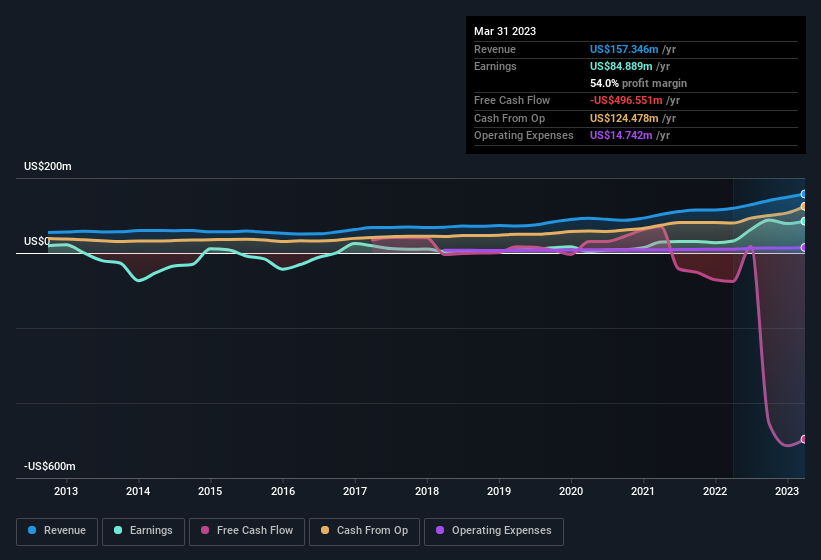Toggle the Cash From Op legend button
The width and height of the screenshot is (821, 560).
pos(364,531)
